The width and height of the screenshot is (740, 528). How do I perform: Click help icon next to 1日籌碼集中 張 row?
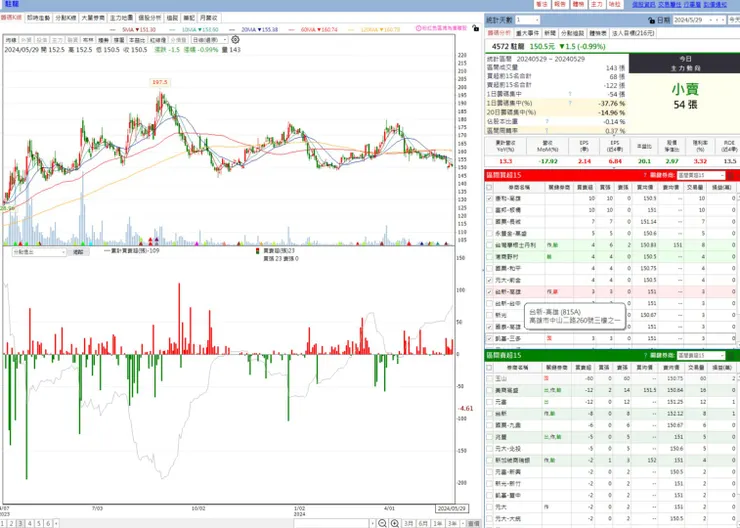tap(570, 94)
